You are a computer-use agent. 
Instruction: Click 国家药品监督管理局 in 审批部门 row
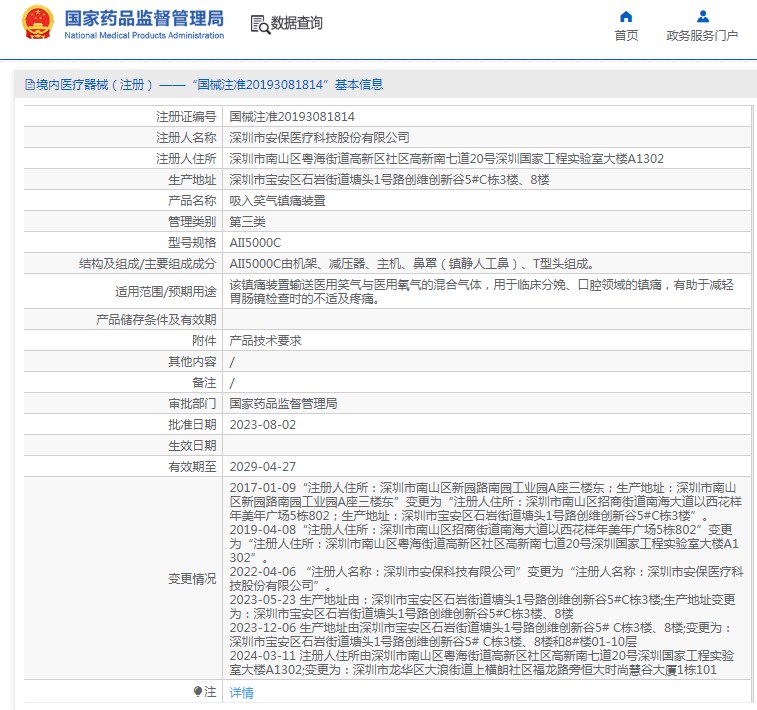(283, 403)
